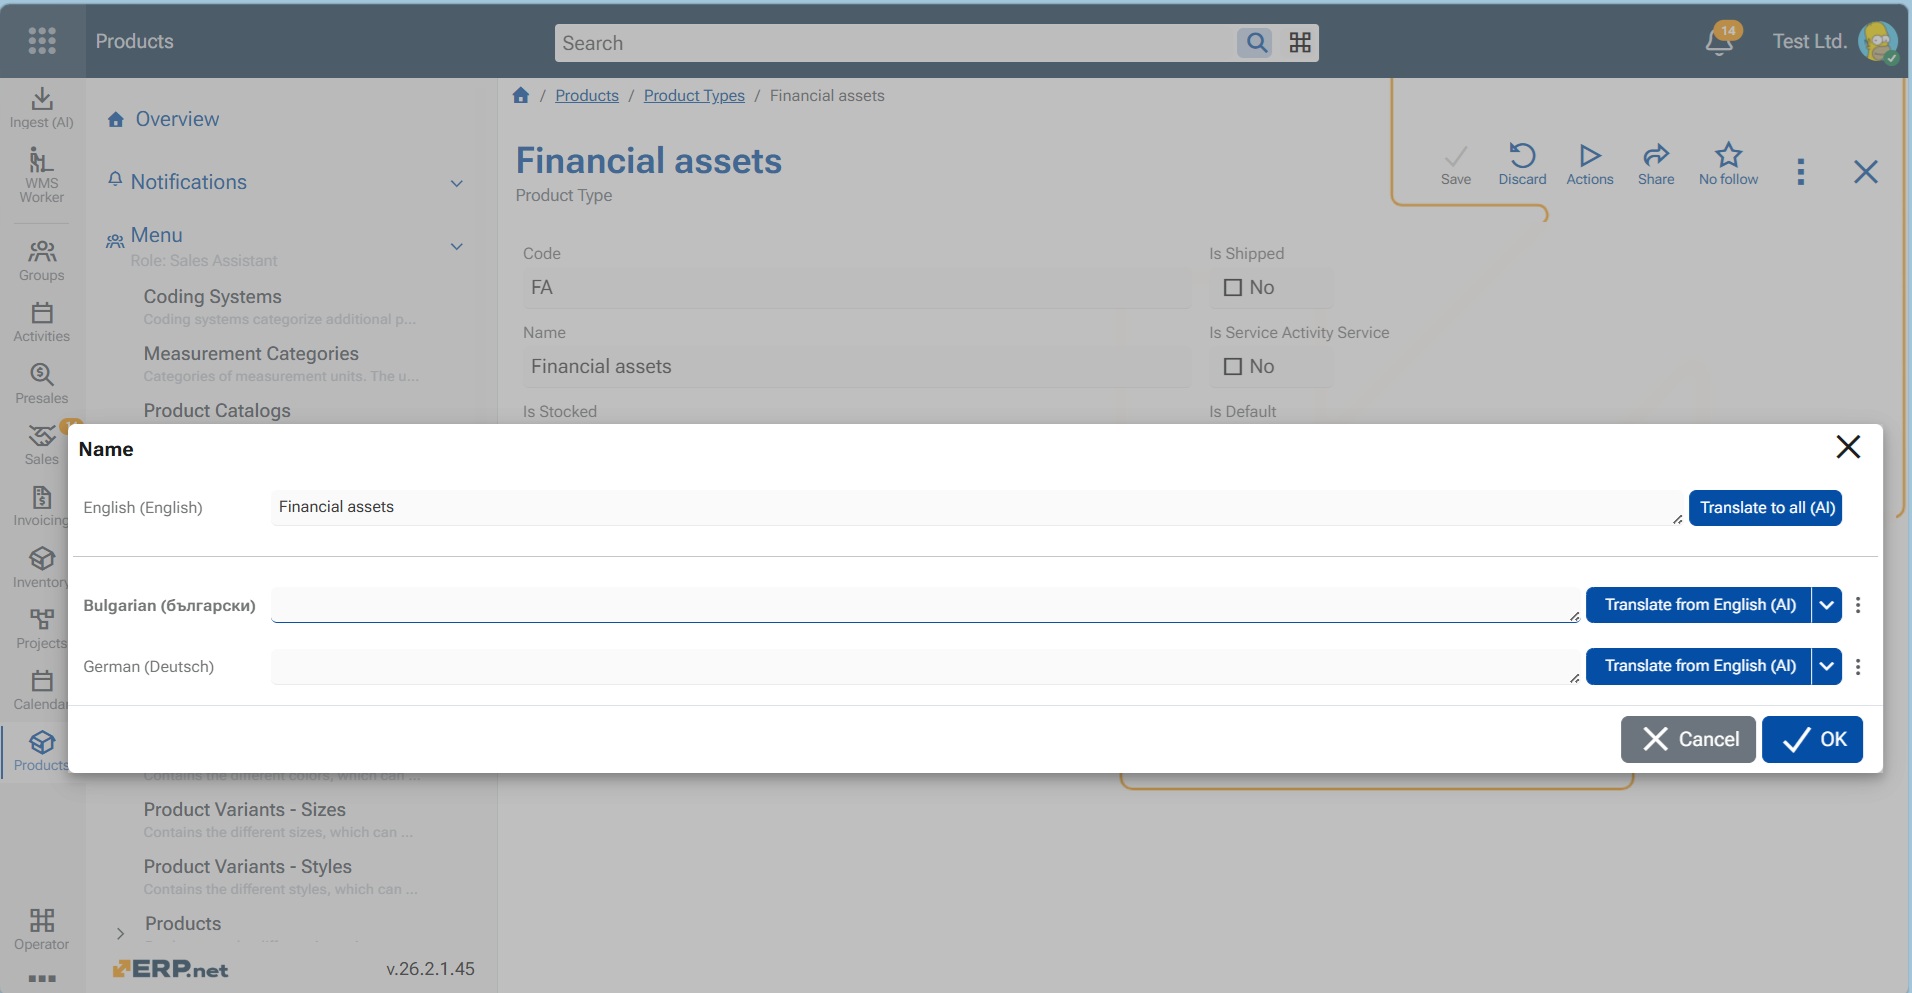Close the Name dialog with X
Screen dimensions: 1912x993
click(1848, 447)
